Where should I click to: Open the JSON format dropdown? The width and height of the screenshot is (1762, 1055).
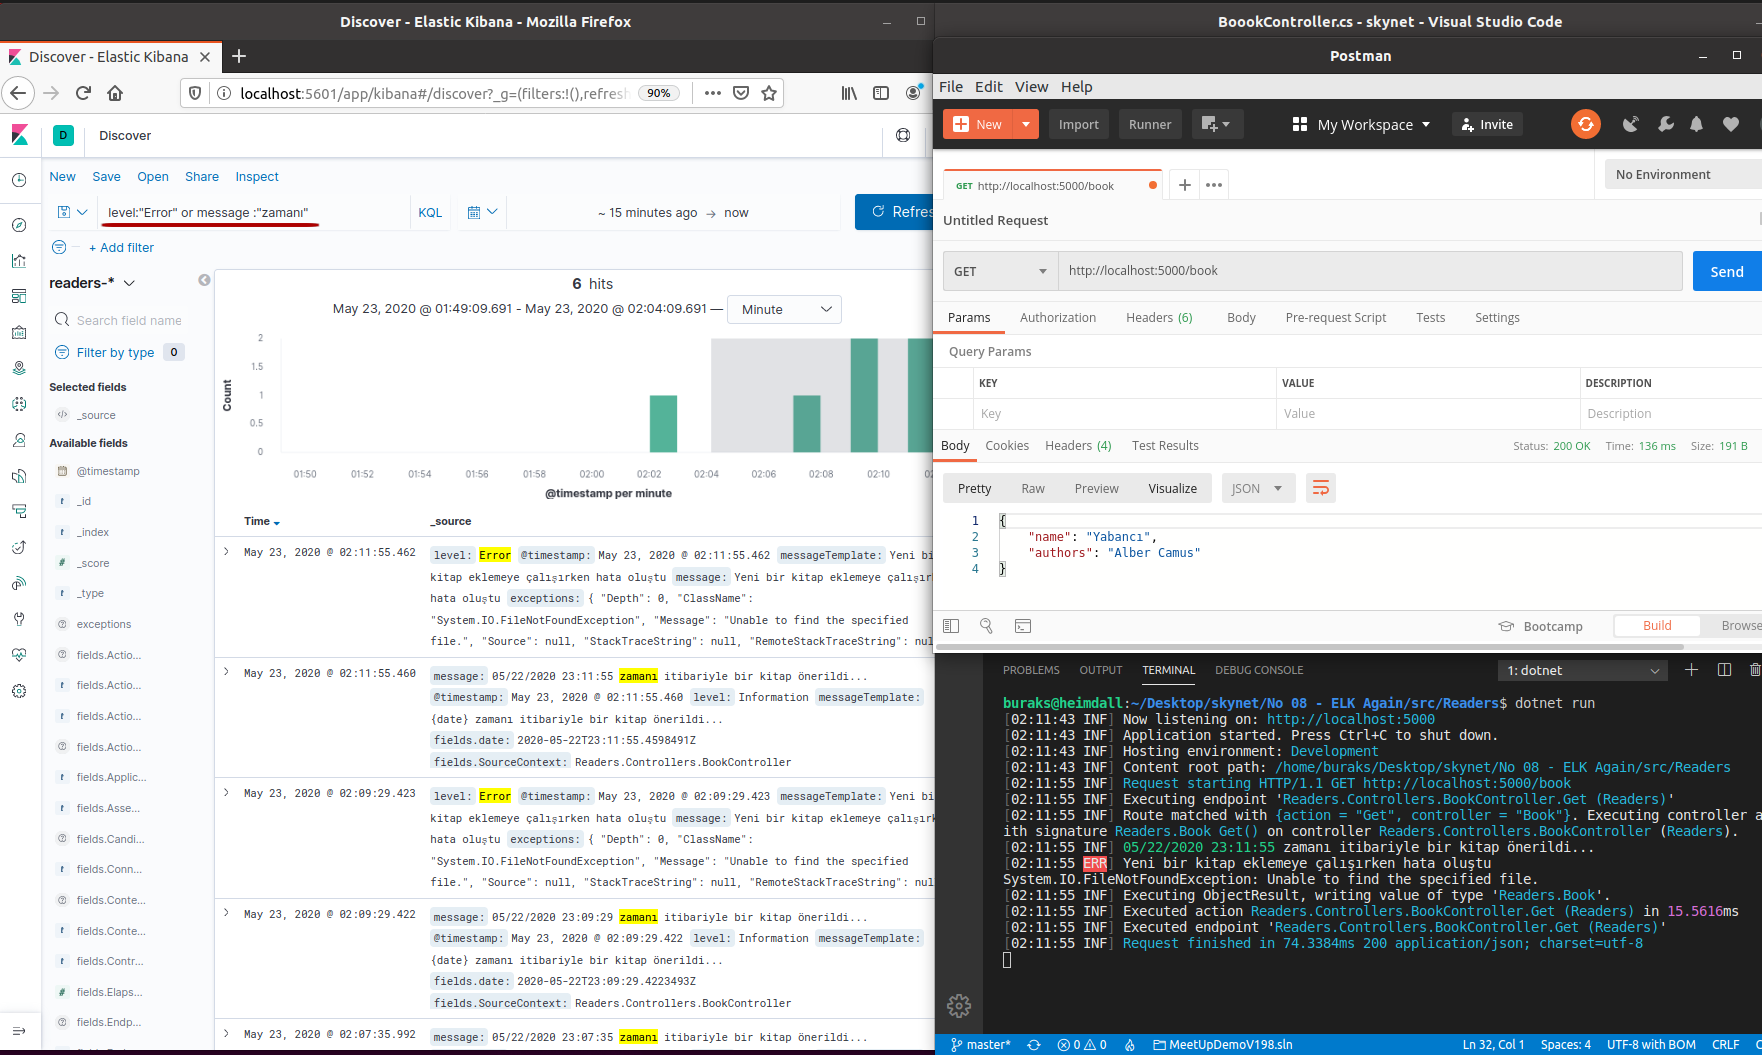[x=1257, y=488]
